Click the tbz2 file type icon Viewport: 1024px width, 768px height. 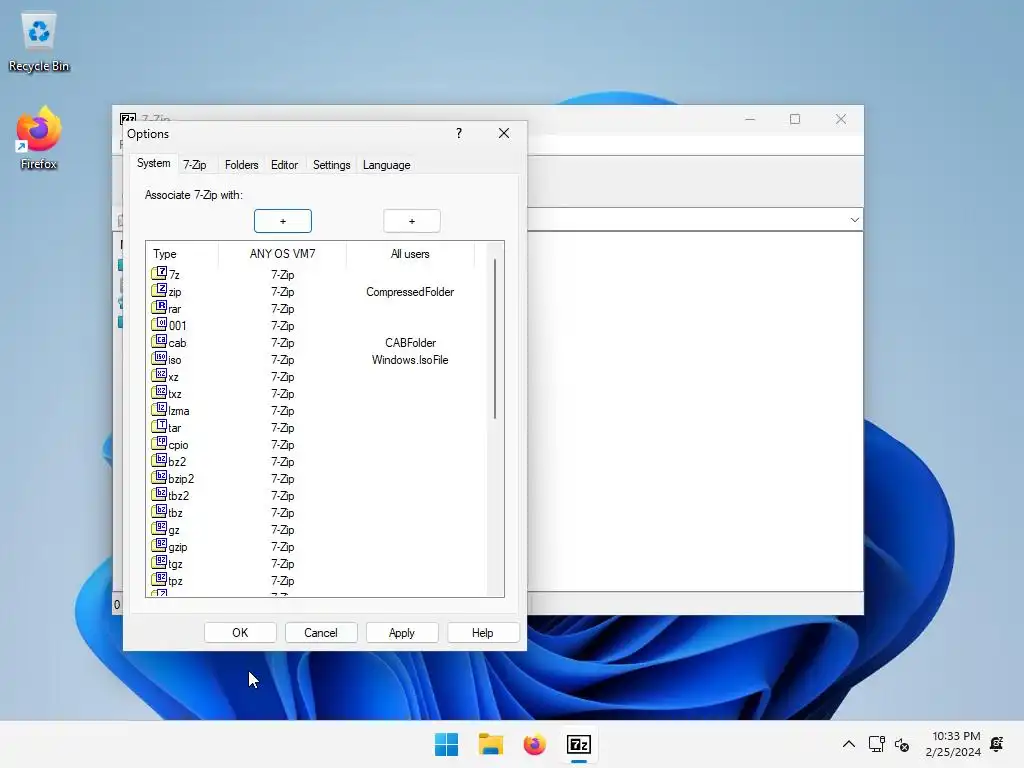pyautogui.click(x=159, y=494)
